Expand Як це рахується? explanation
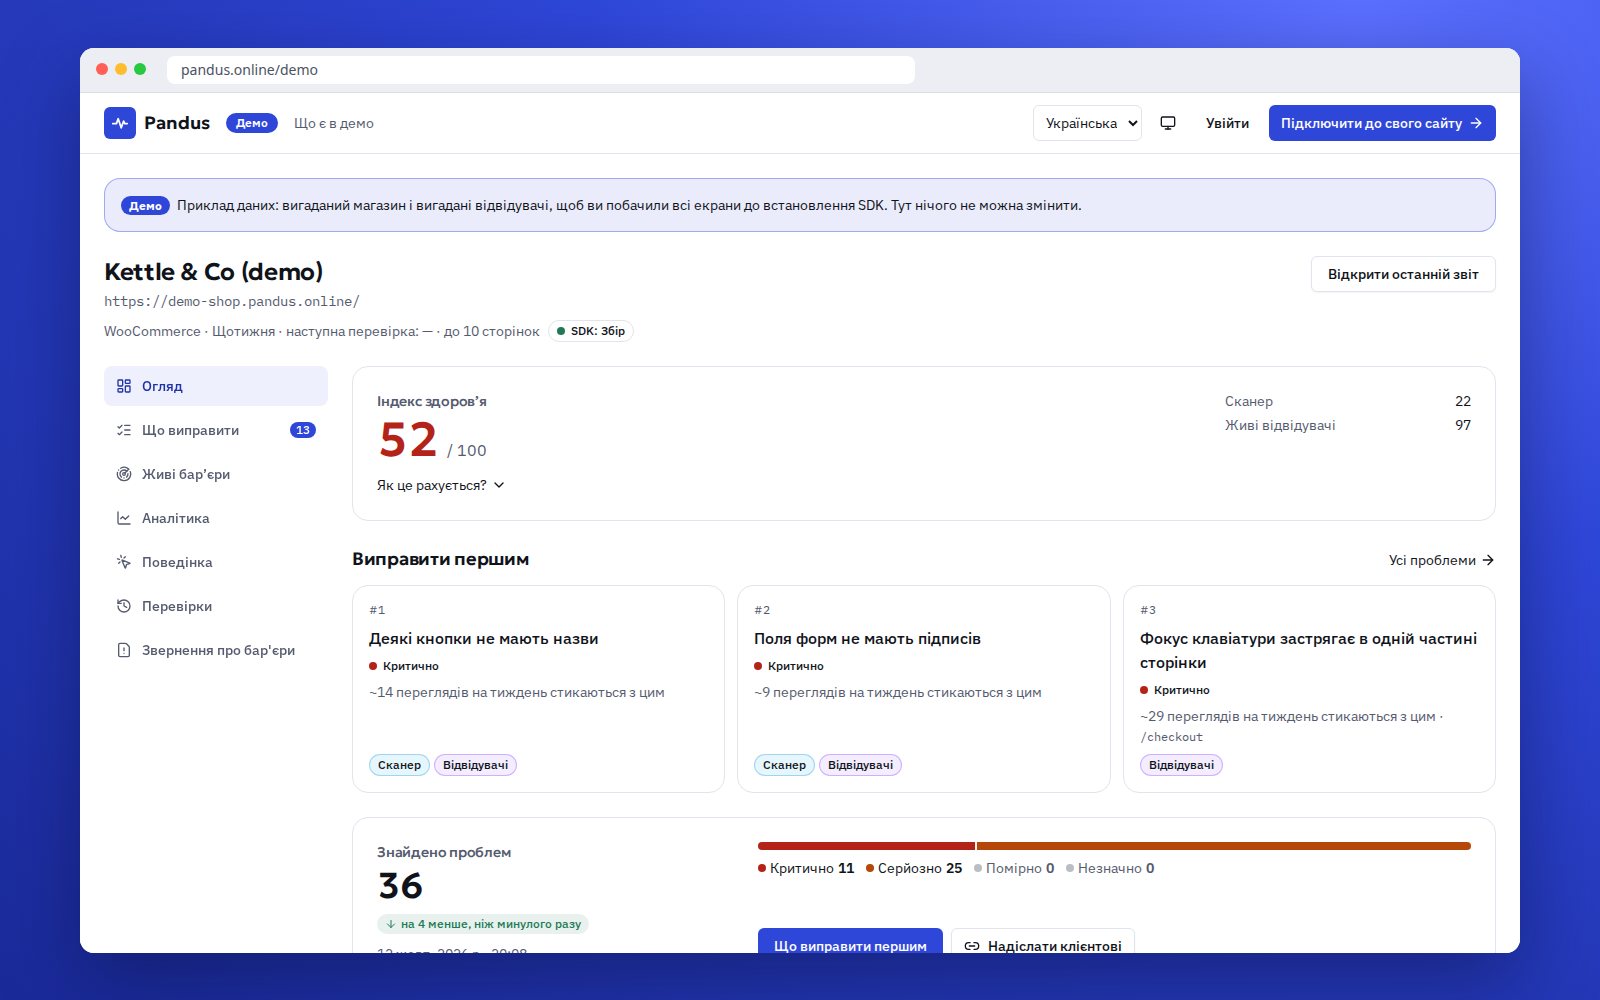 tap(441, 485)
